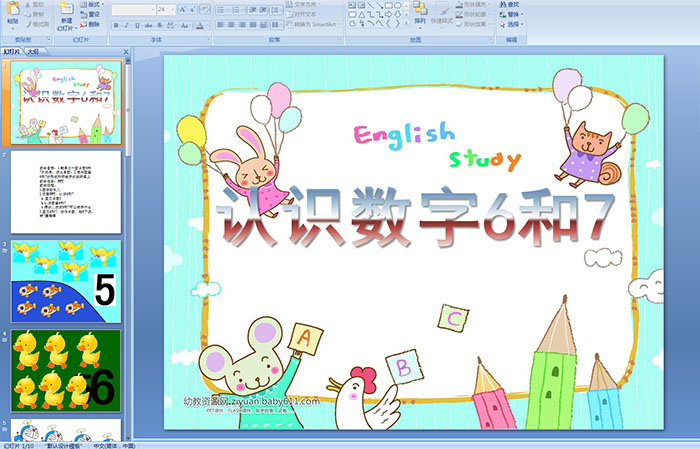
Task: Pick the down block arrow shape
Action: coord(397,14)
